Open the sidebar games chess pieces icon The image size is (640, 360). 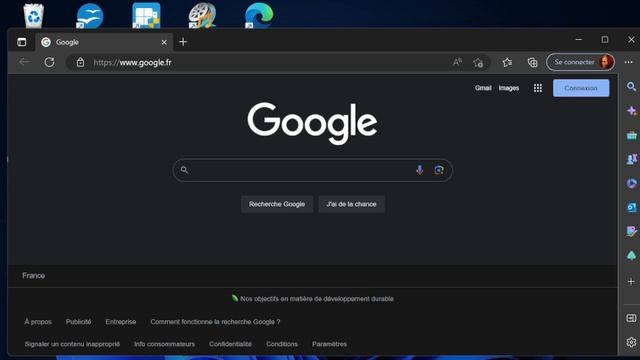(x=631, y=159)
